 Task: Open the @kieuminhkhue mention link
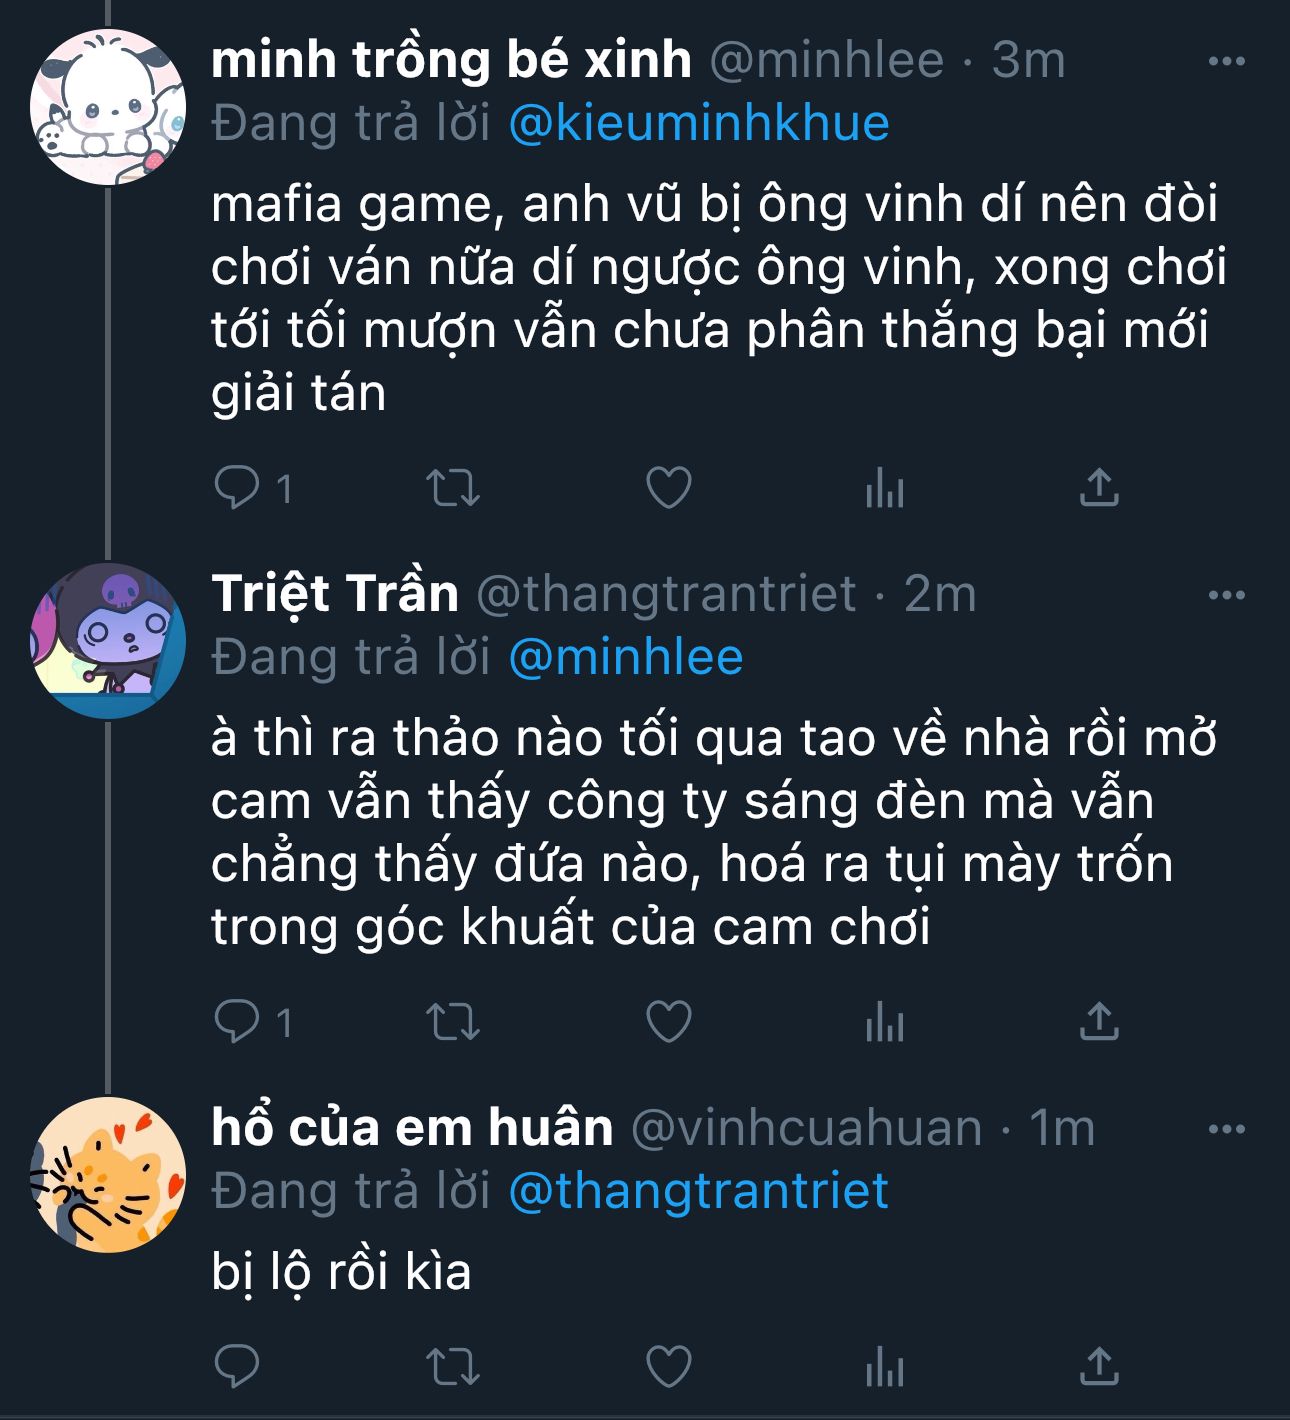[x=698, y=124]
